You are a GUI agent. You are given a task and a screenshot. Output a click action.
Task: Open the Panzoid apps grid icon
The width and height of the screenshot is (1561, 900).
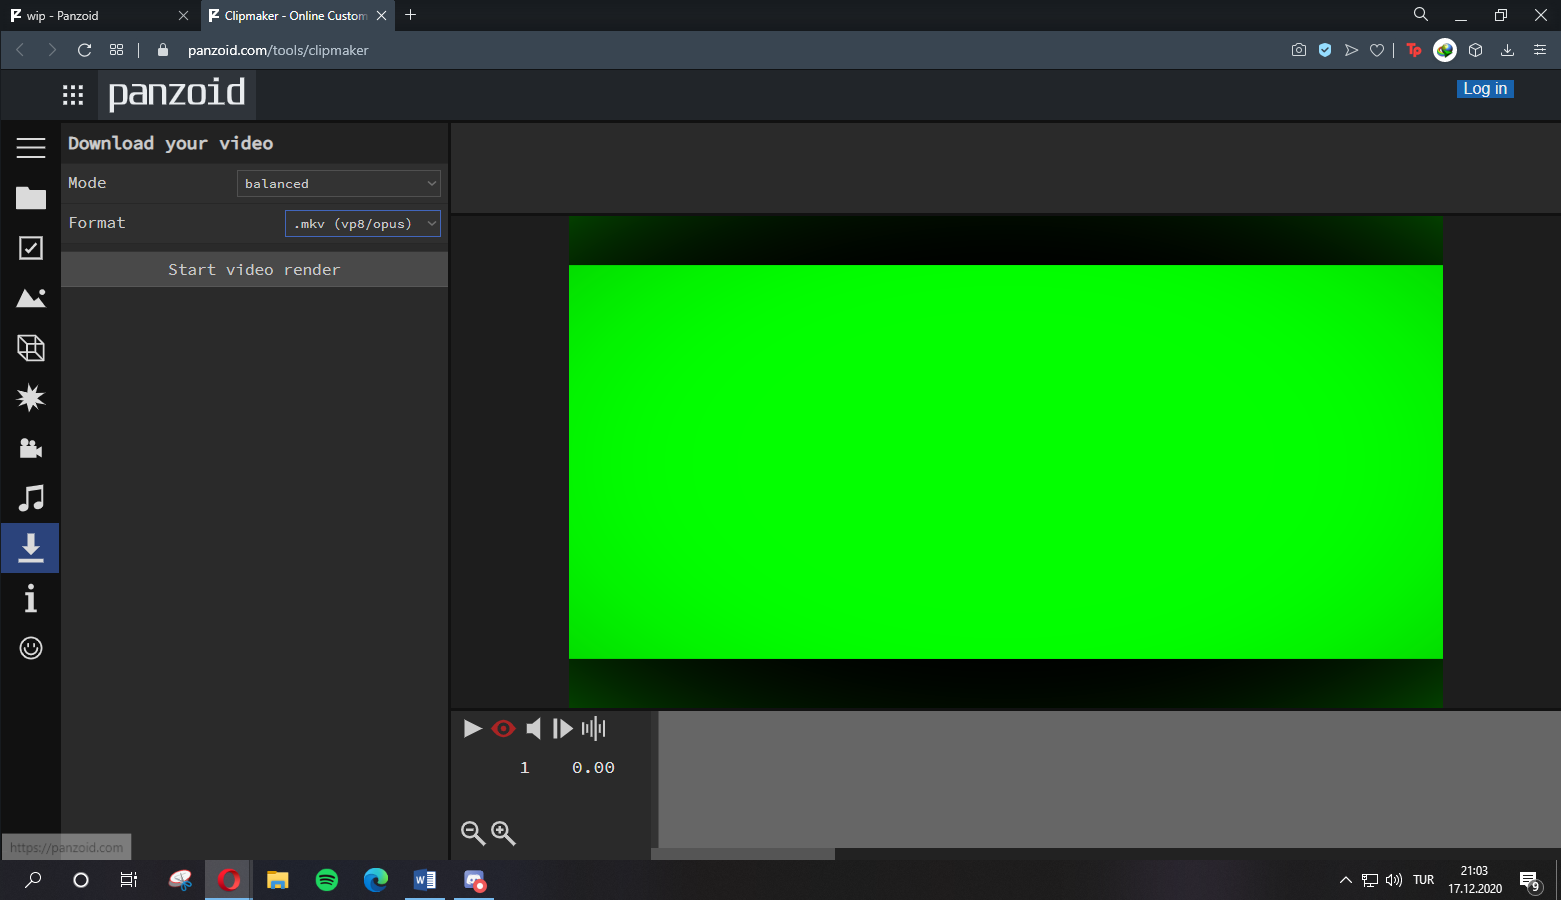73,95
